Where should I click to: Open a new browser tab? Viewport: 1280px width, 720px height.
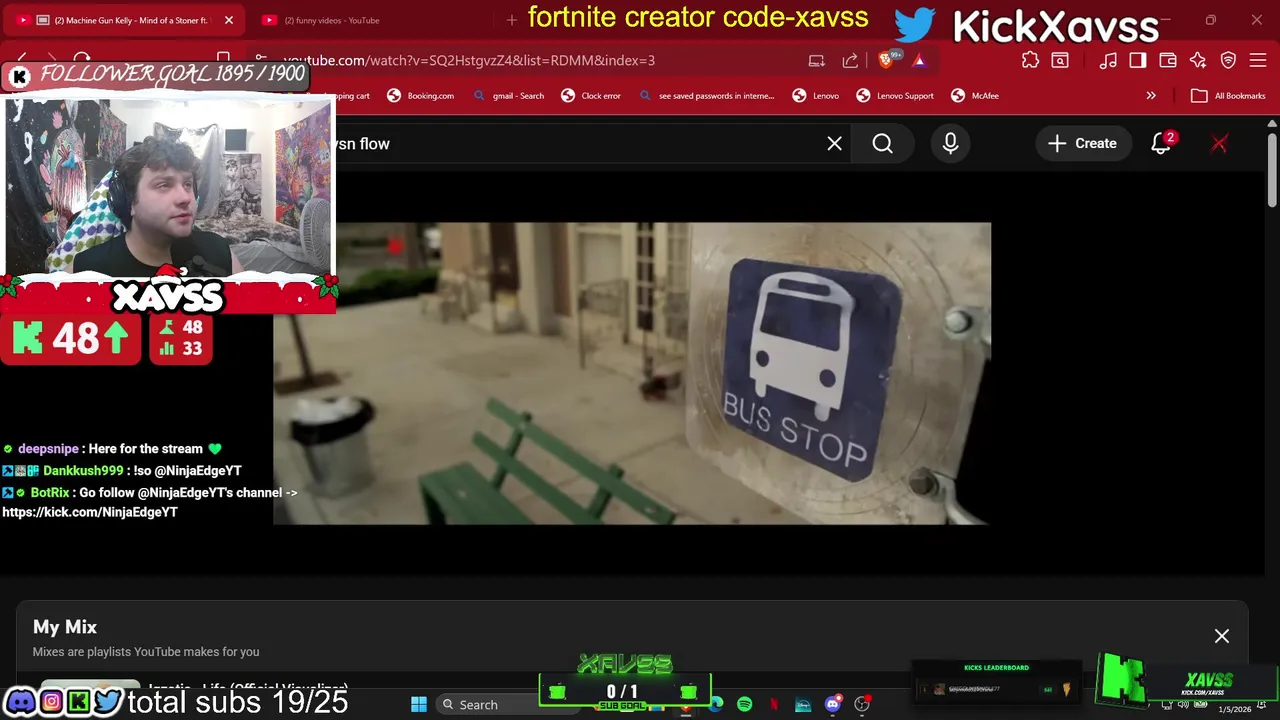point(511,20)
